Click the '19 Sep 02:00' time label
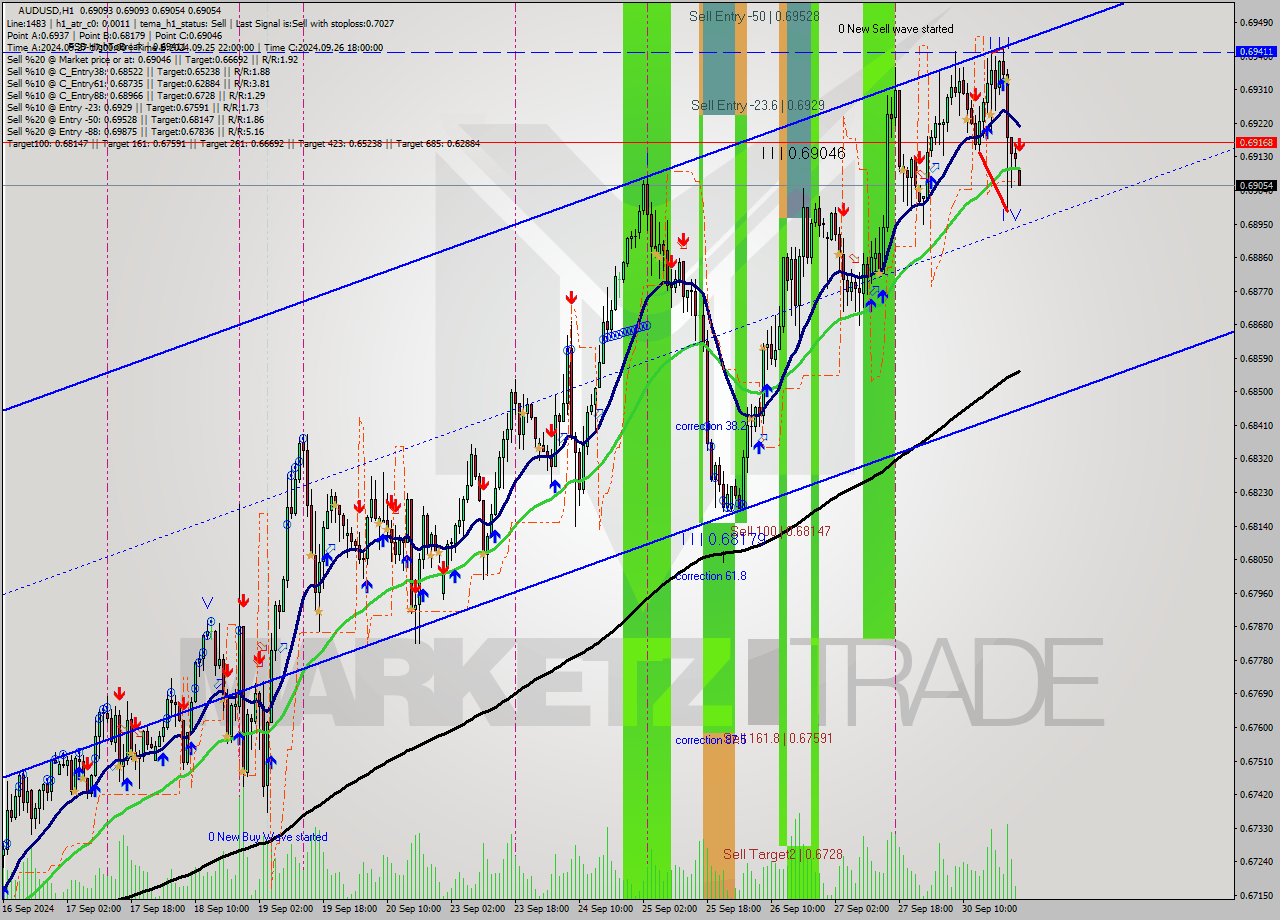 click(286, 909)
